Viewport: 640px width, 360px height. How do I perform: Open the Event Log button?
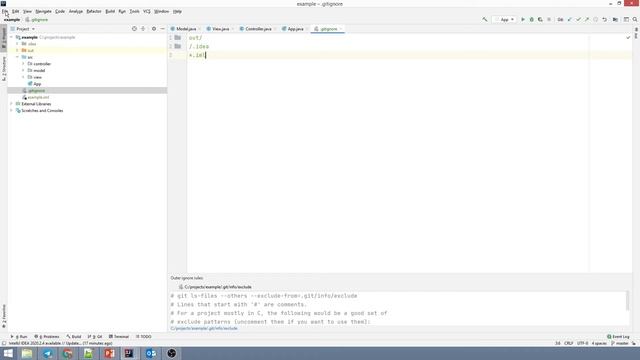[618, 337]
